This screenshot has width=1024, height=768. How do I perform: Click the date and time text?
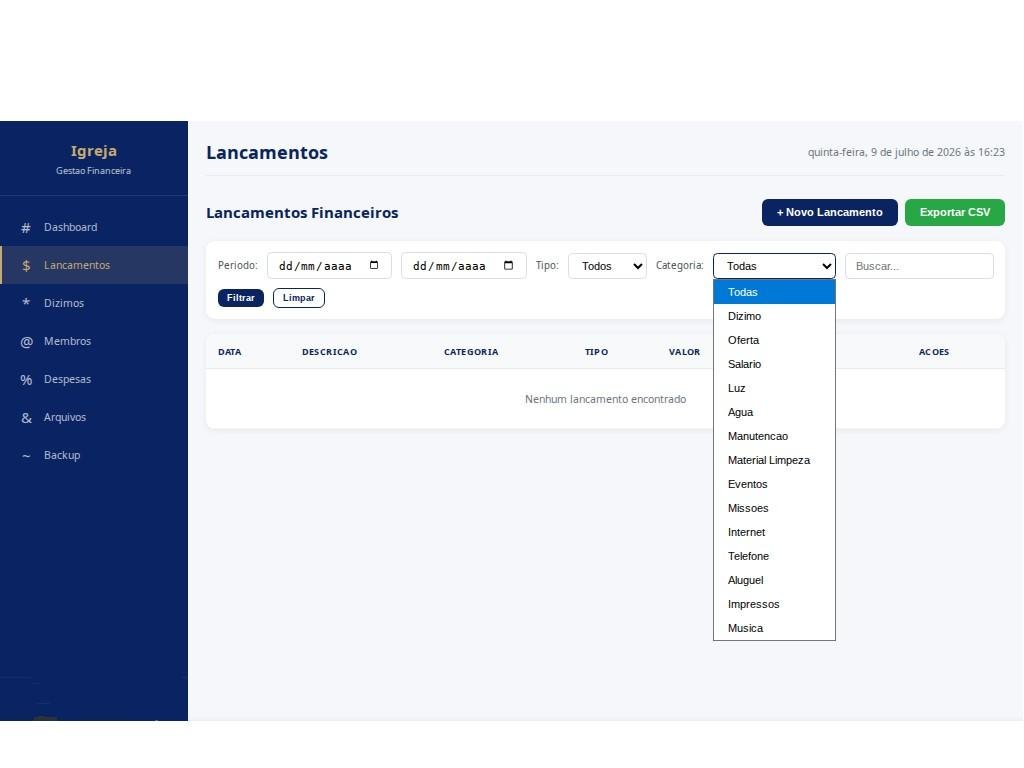906,152
